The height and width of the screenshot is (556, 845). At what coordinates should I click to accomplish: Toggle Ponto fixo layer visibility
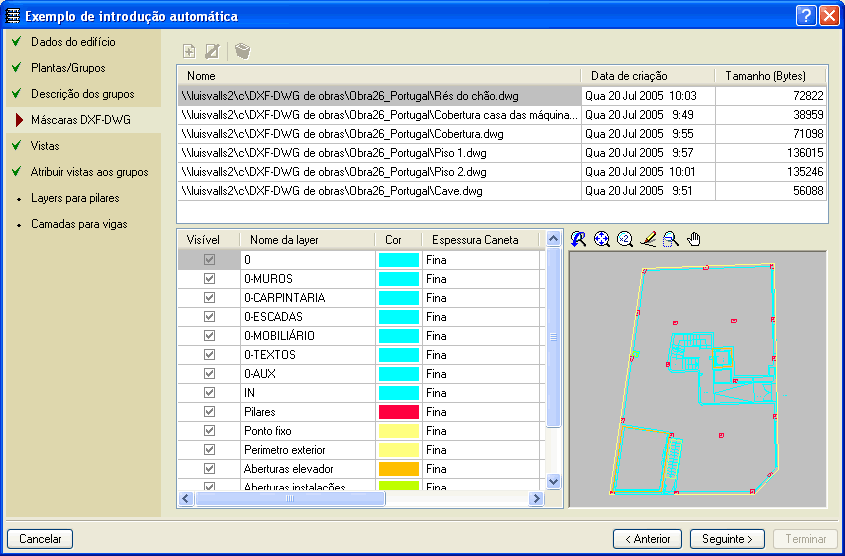coord(209,430)
